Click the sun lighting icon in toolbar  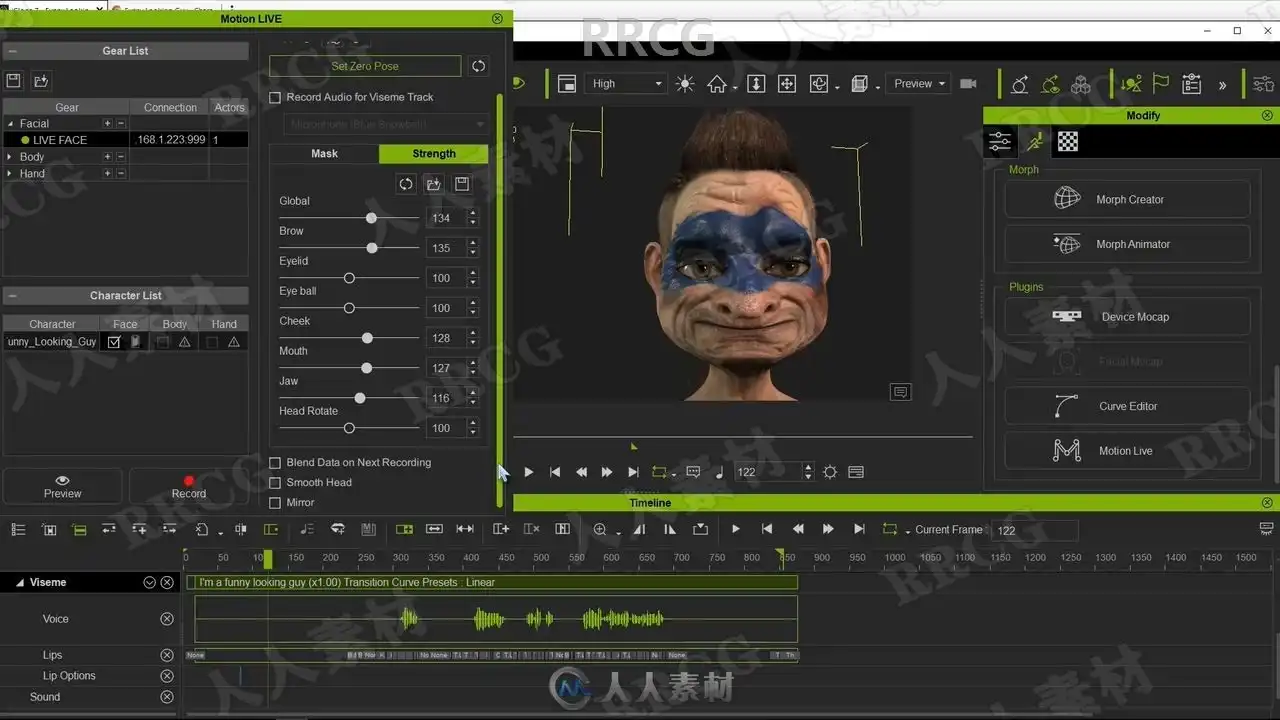click(x=685, y=84)
